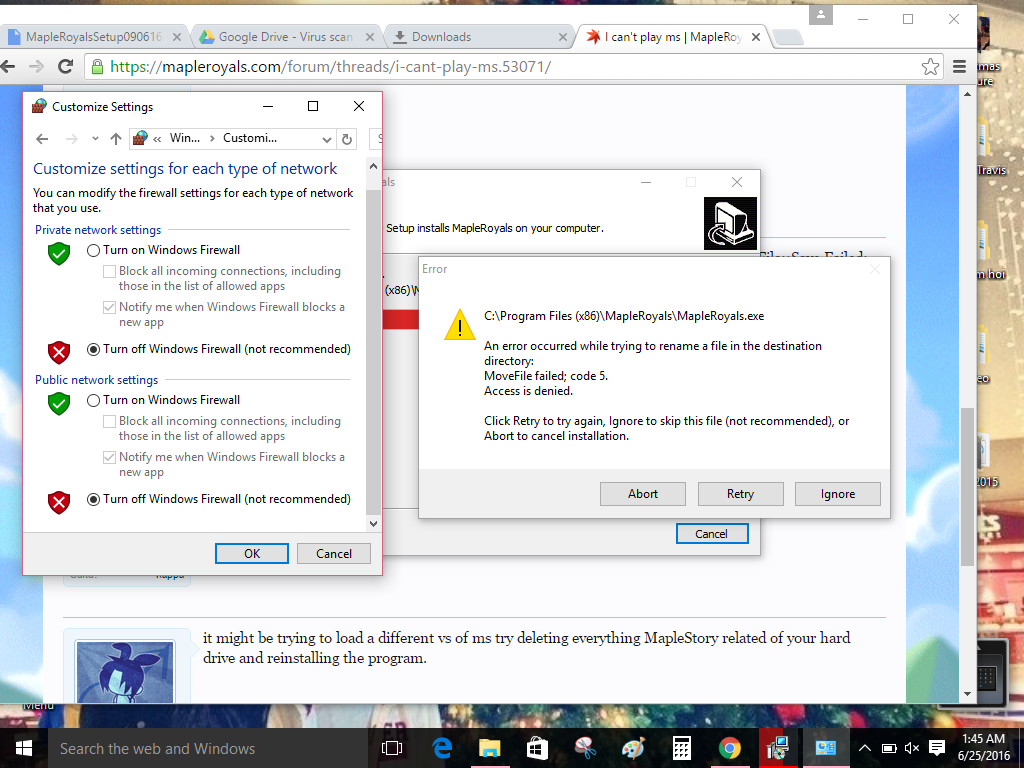Image resolution: width=1024 pixels, height=768 pixels.
Task: Open Chrome user profile button
Action: coord(821,14)
